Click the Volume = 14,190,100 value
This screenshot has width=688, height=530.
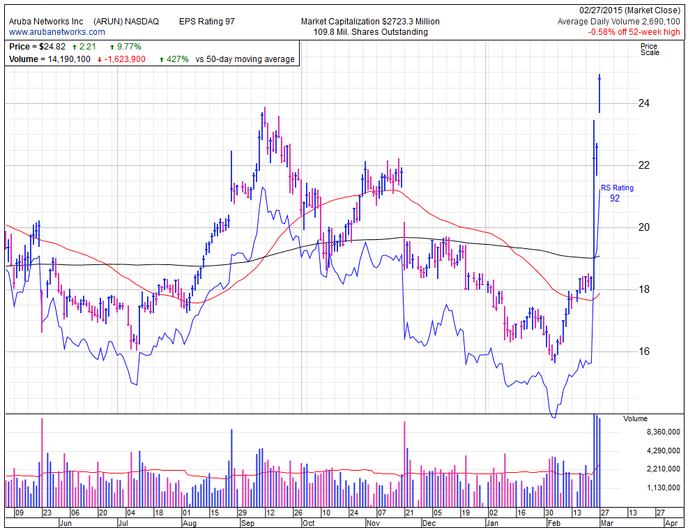pyautogui.click(x=50, y=59)
